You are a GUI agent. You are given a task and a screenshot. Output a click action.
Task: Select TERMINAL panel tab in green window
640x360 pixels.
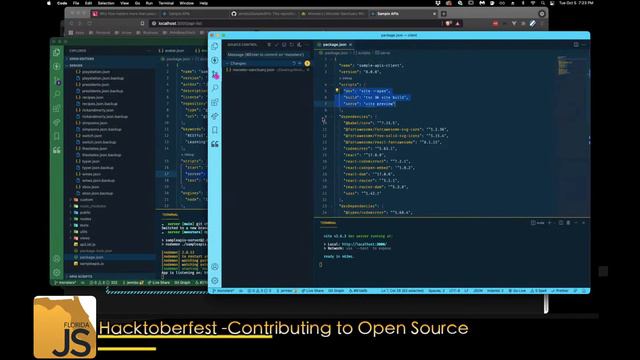170,214
